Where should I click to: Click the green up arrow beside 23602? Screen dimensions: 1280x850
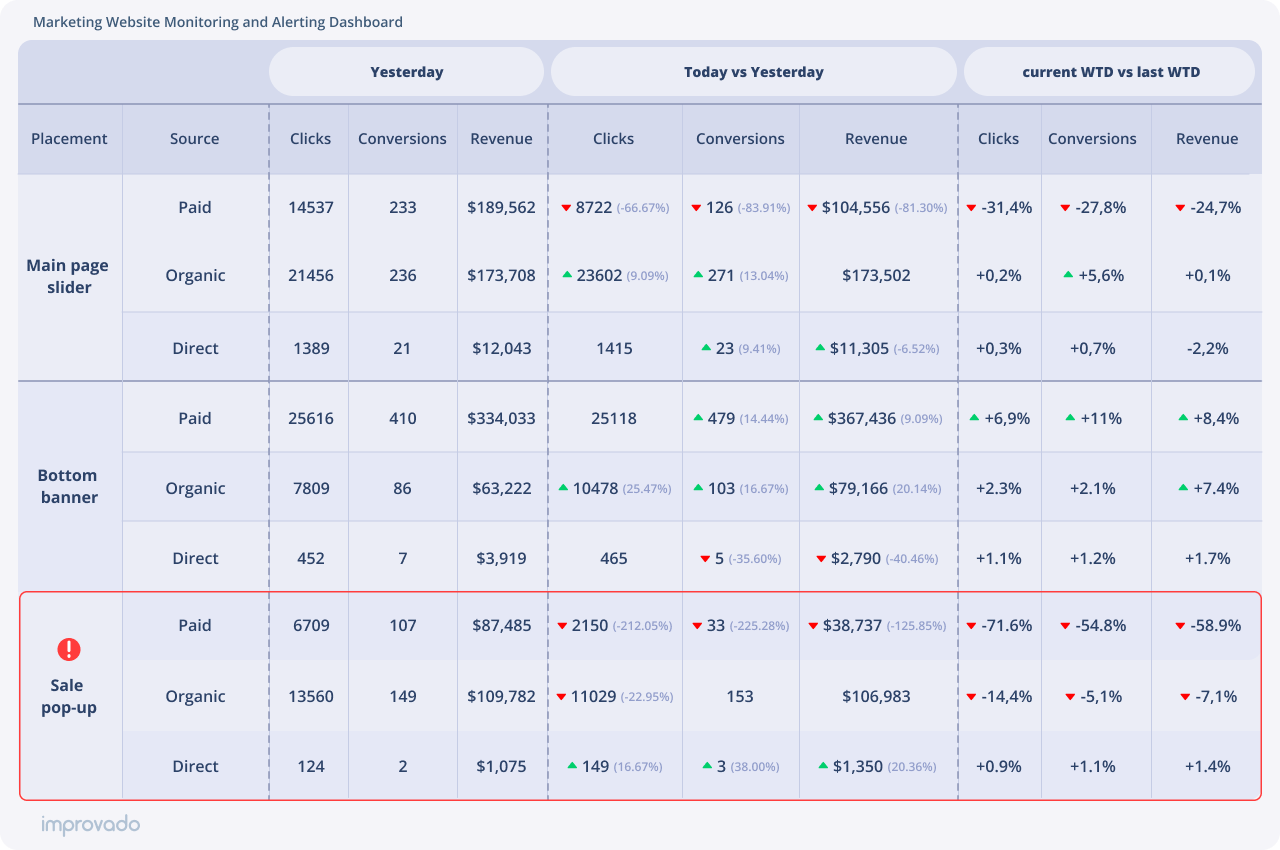(x=567, y=275)
